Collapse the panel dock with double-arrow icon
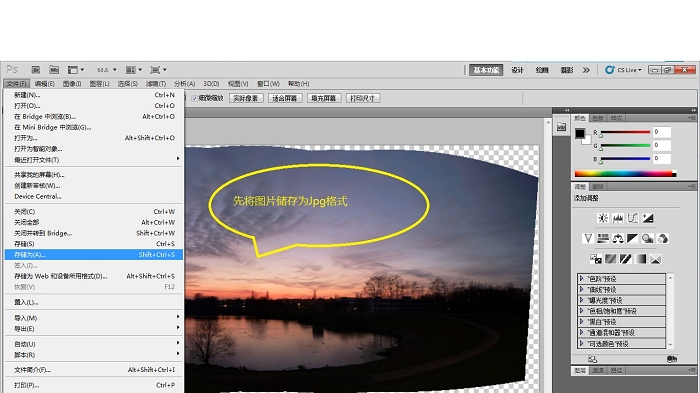 693,110
